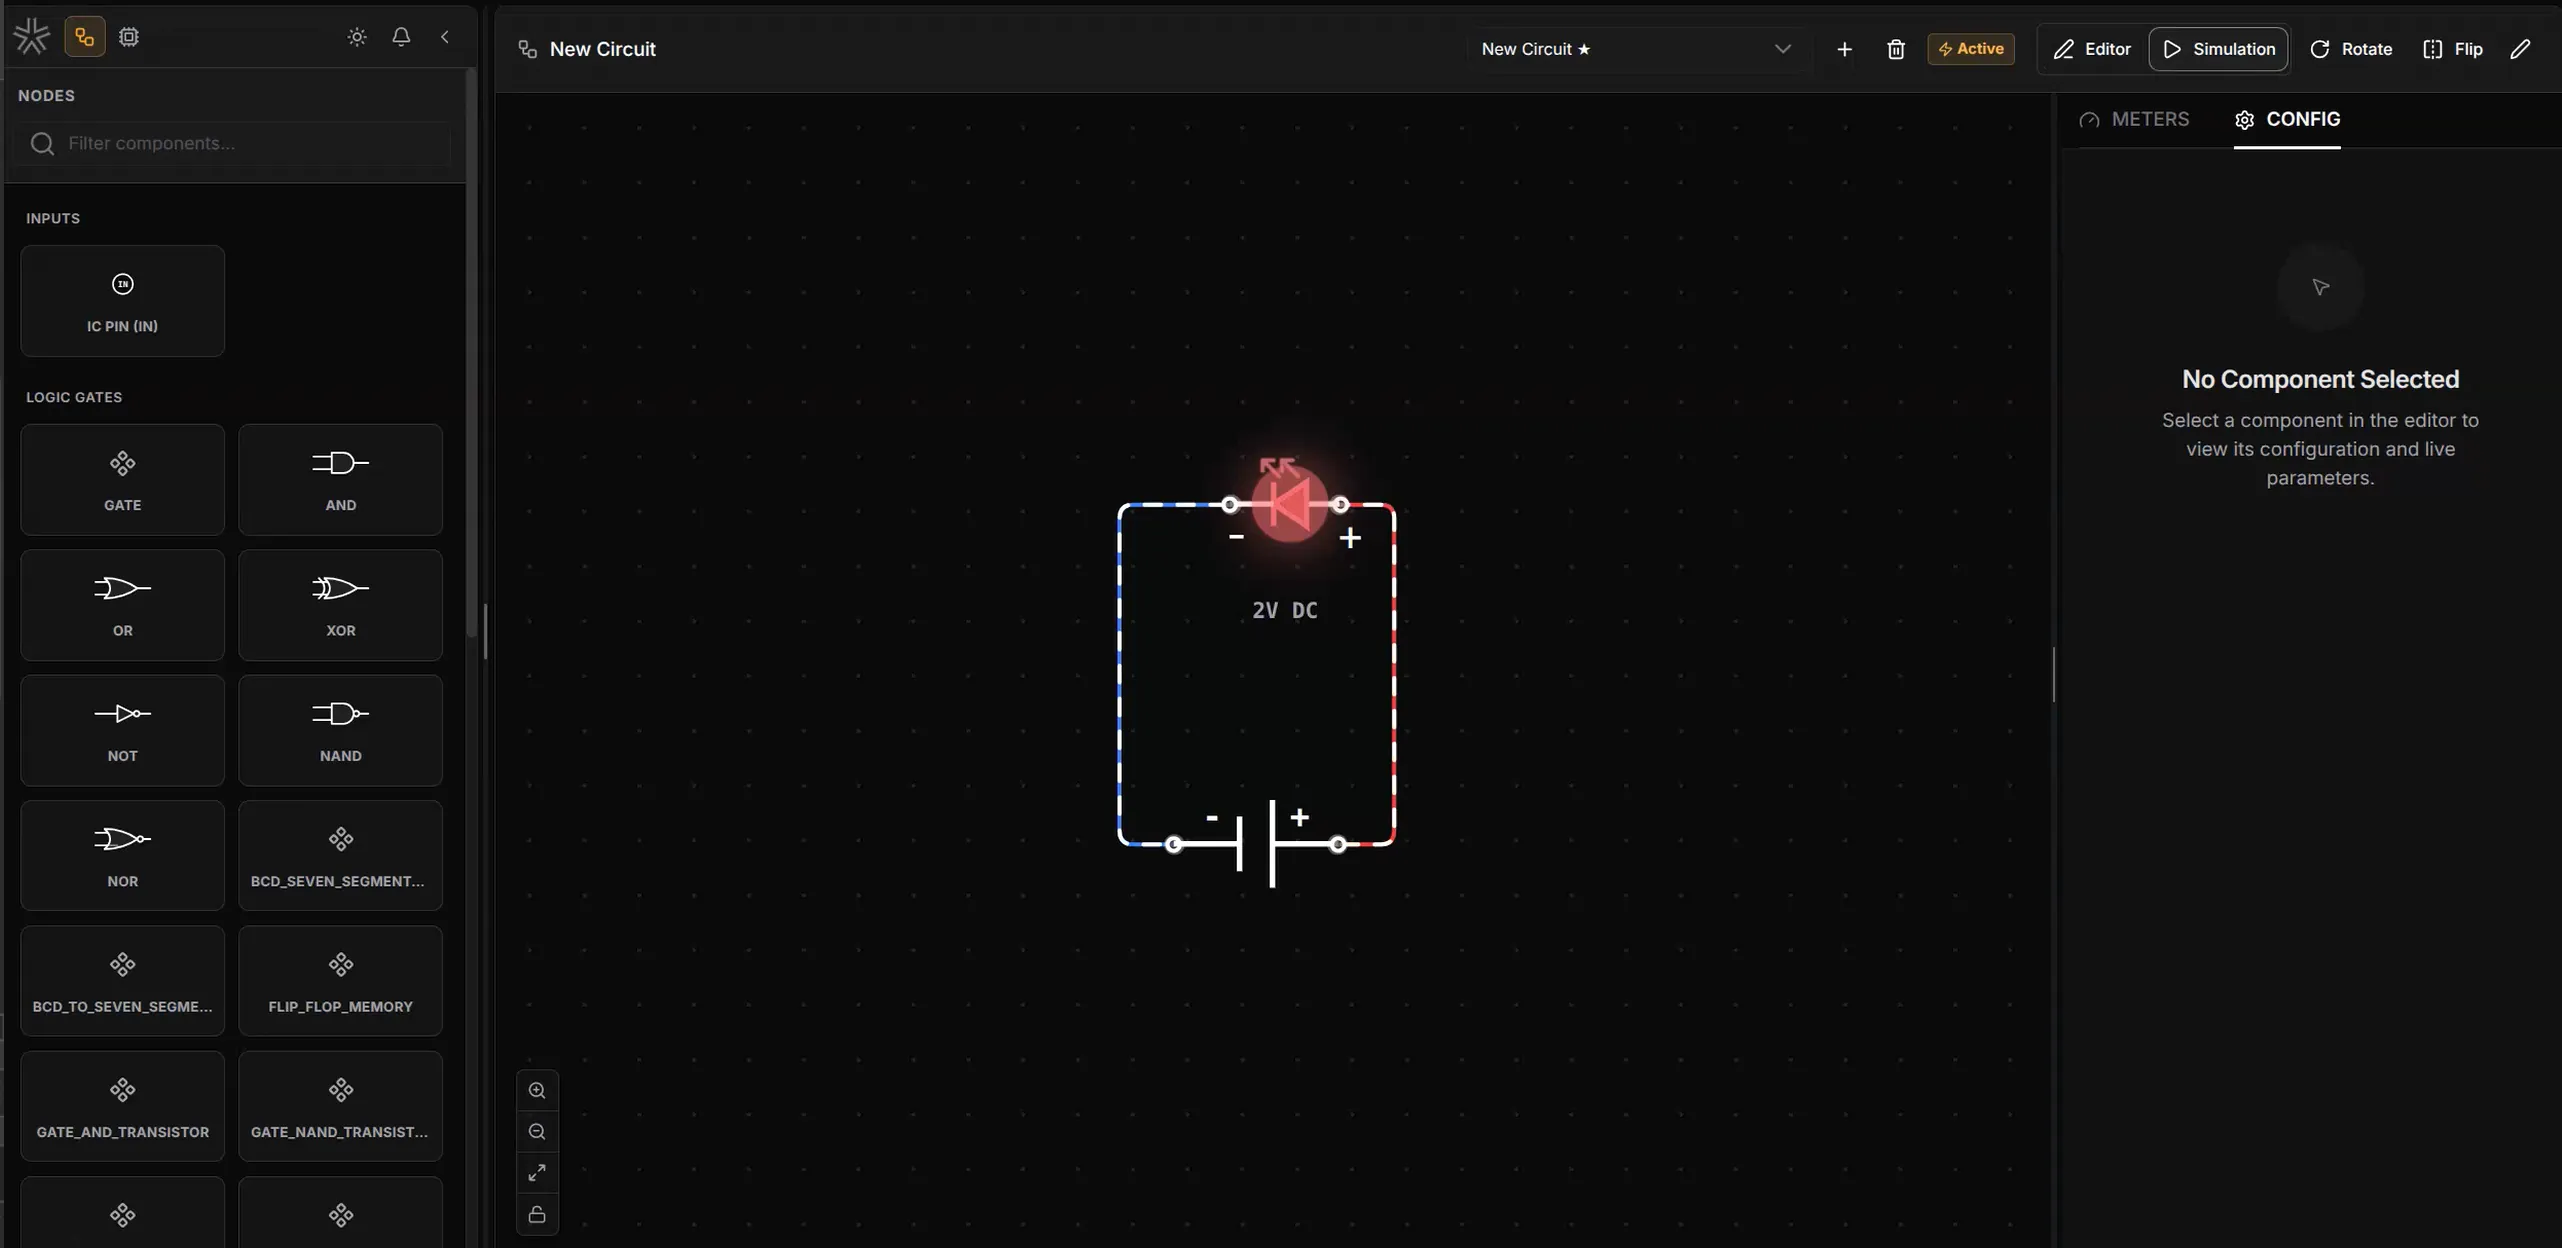This screenshot has width=2562, height=1248.
Task: Add a new circuit with plus icon
Action: tap(1845, 49)
